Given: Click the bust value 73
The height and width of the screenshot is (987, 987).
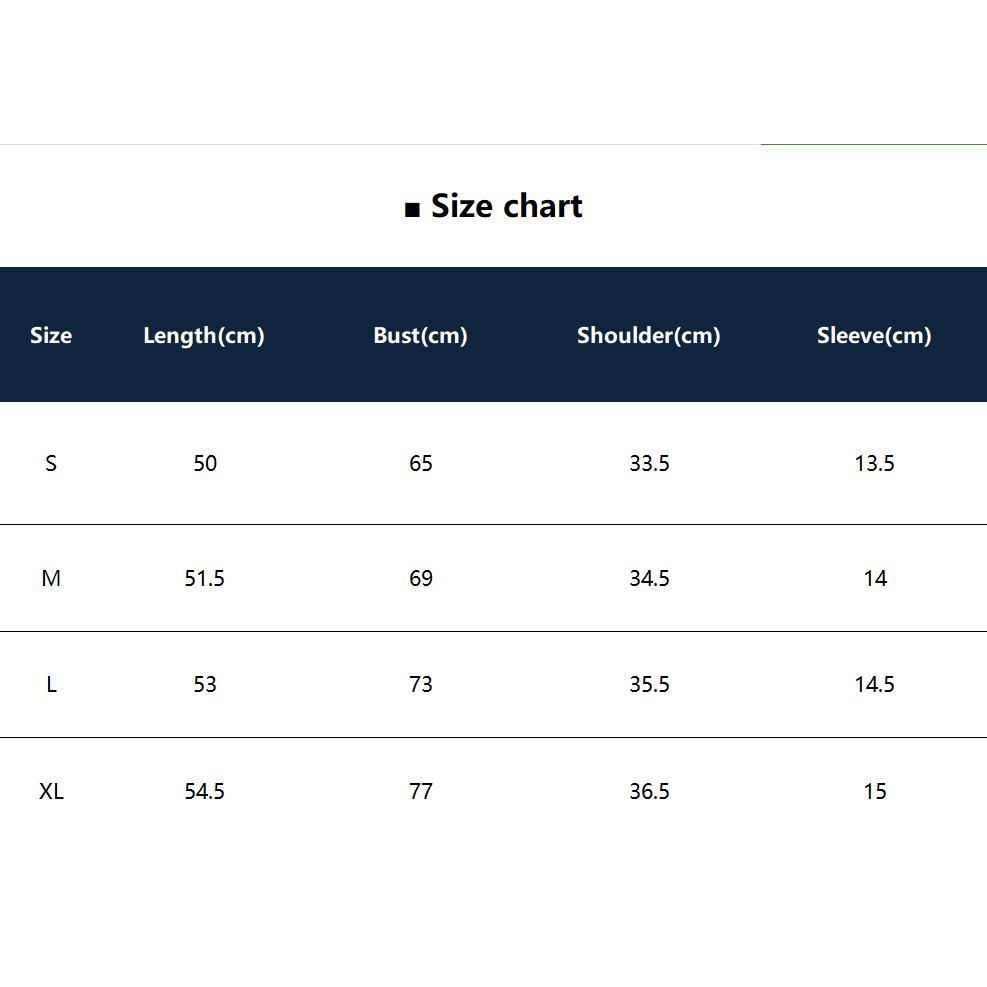Looking at the screenshot, I should (x=421, y=684).
